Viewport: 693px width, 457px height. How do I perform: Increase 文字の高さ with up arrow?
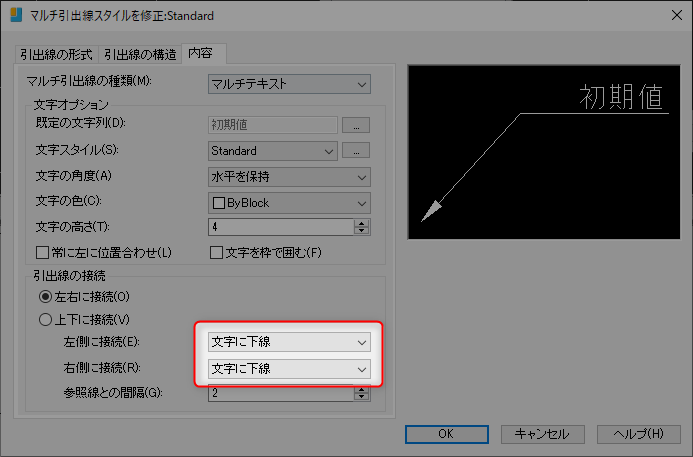(362, 223)
